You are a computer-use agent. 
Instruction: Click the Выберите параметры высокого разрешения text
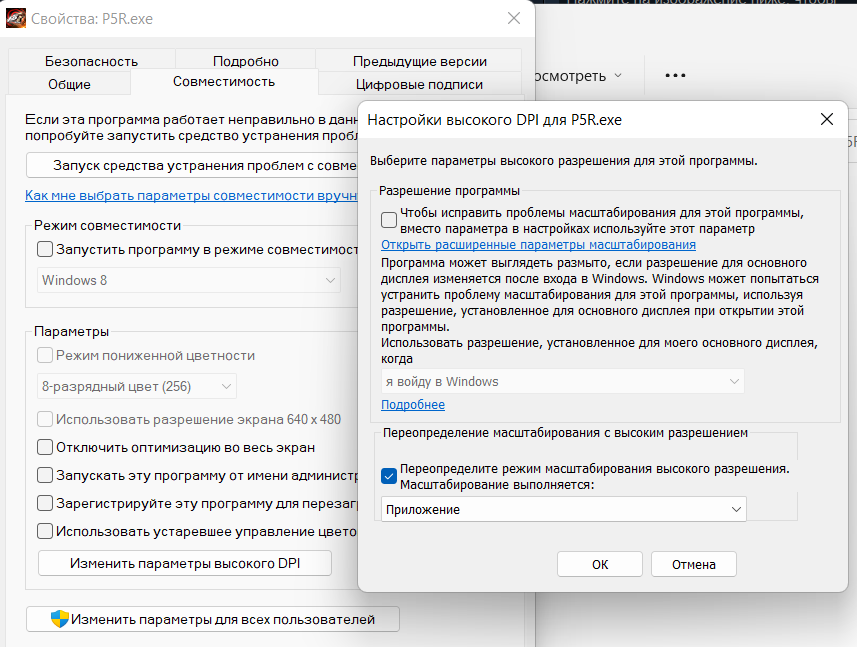(x=563, y=161)
